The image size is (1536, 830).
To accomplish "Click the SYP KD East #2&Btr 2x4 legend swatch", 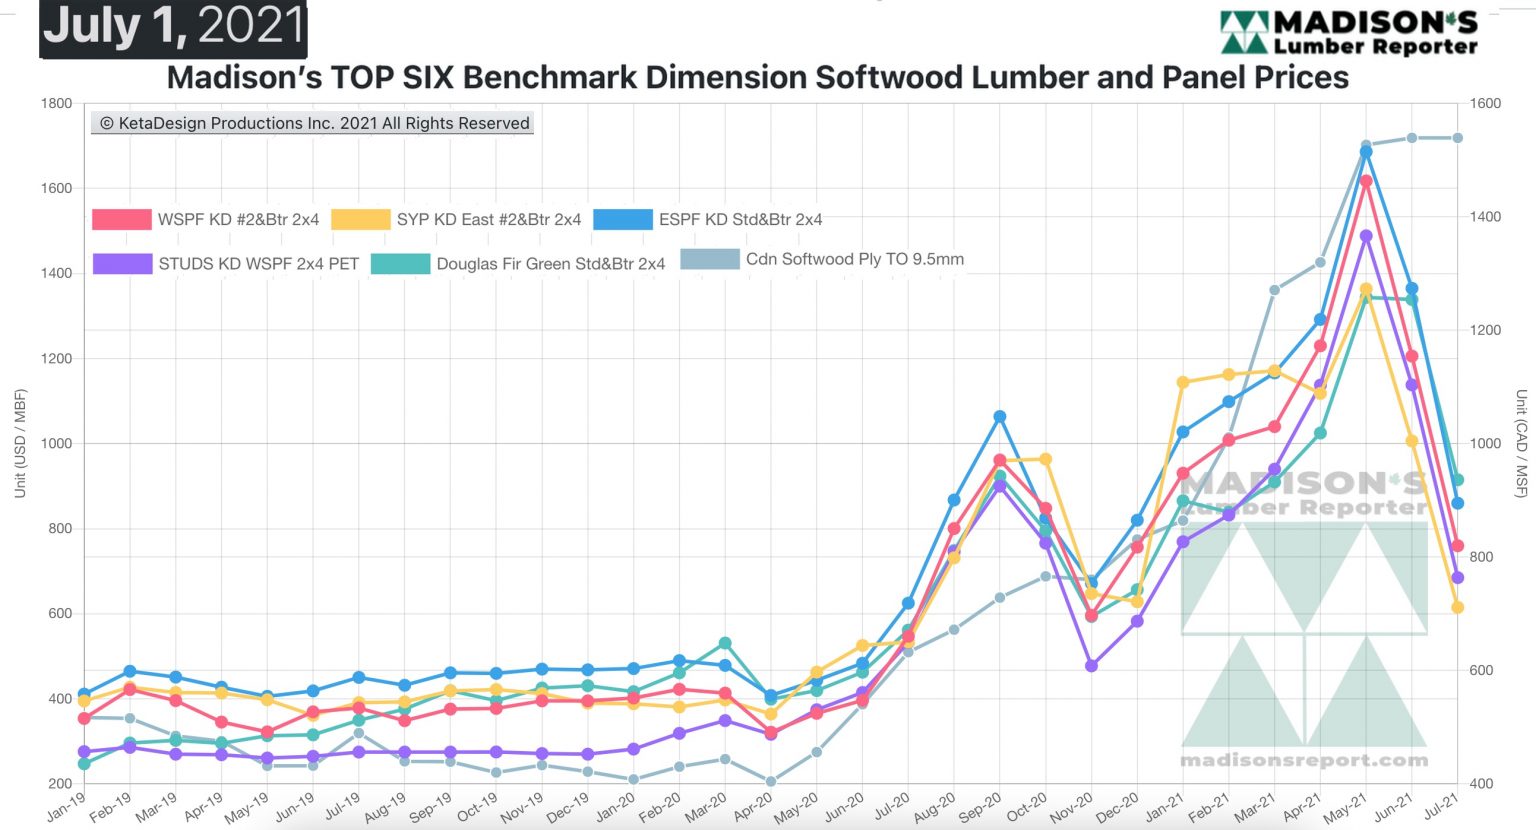I will click(x=360, y=218).
